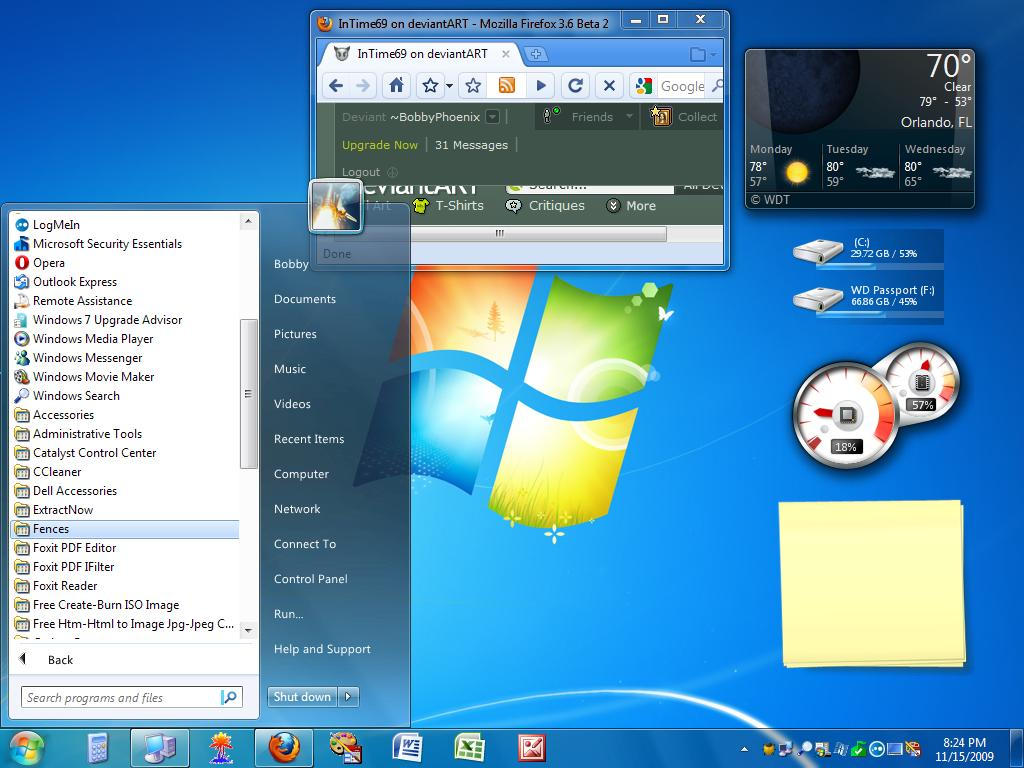
Task: Launch Outlook Express
Action: [x=65, y=281]
